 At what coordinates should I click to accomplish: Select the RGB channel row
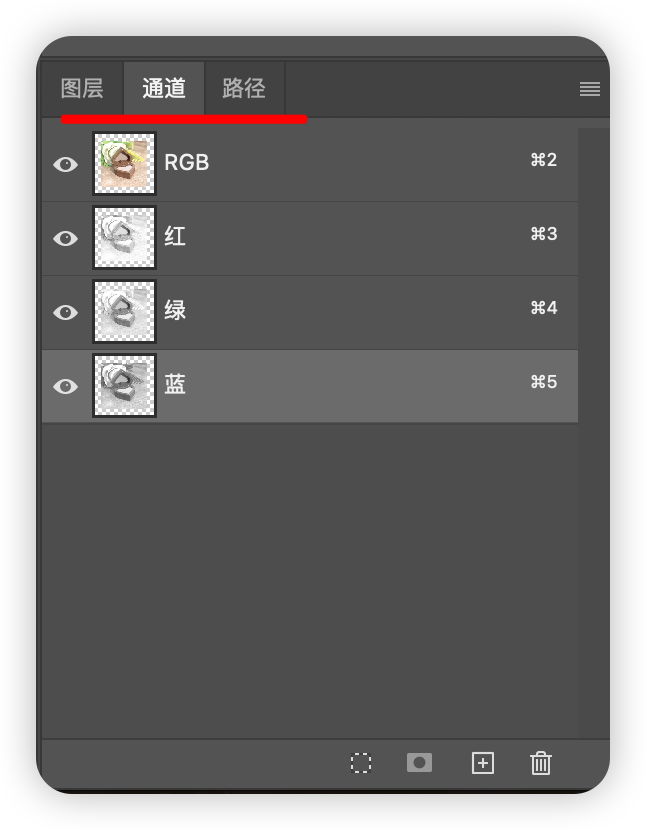point(310,164)
